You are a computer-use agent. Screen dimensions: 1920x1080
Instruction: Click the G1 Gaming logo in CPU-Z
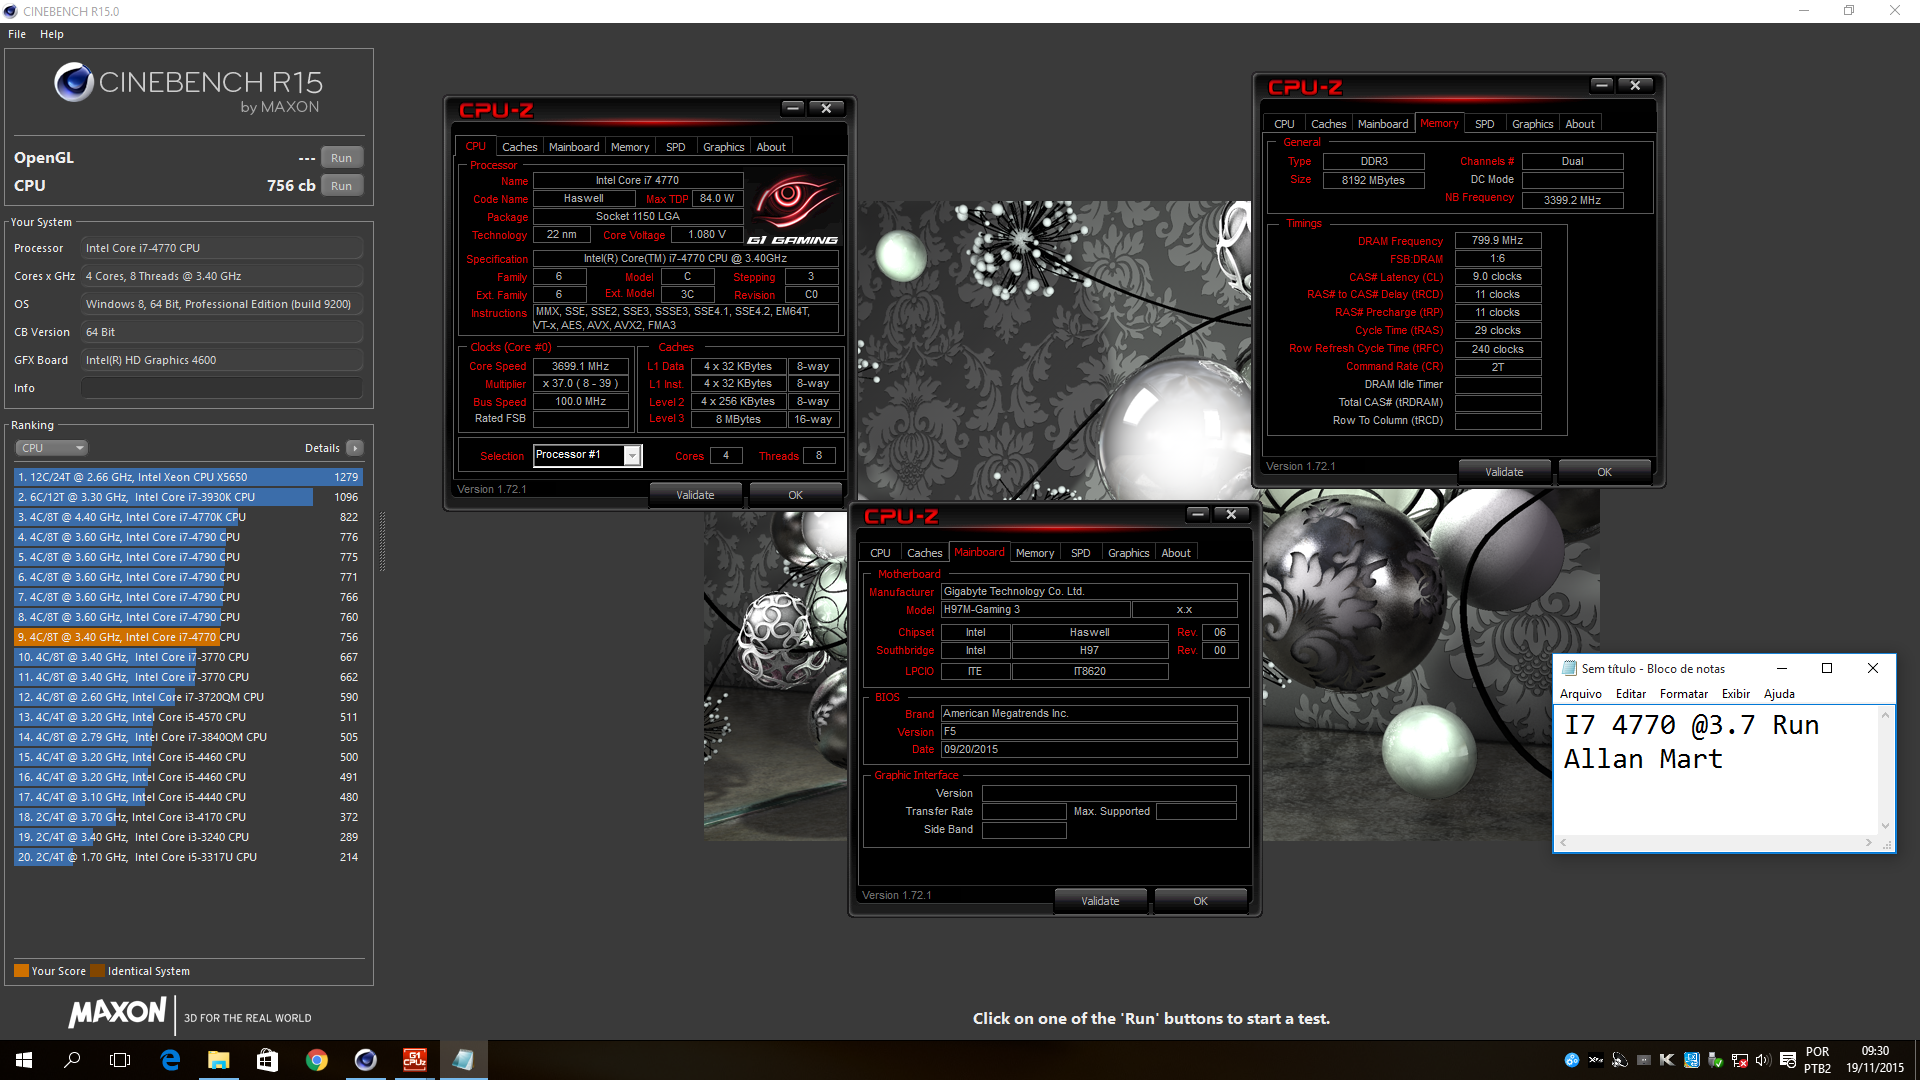point(793,211)
